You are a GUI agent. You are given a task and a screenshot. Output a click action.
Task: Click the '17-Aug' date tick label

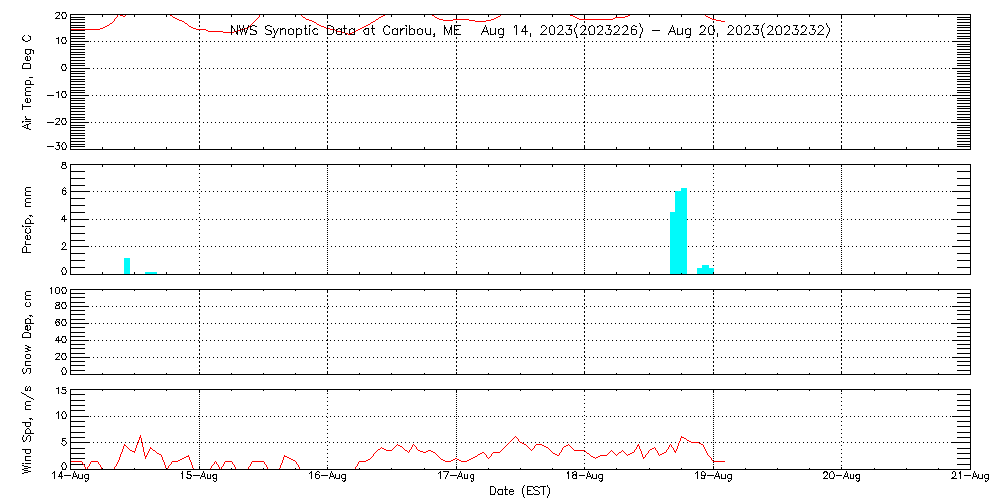coord(457,478)
